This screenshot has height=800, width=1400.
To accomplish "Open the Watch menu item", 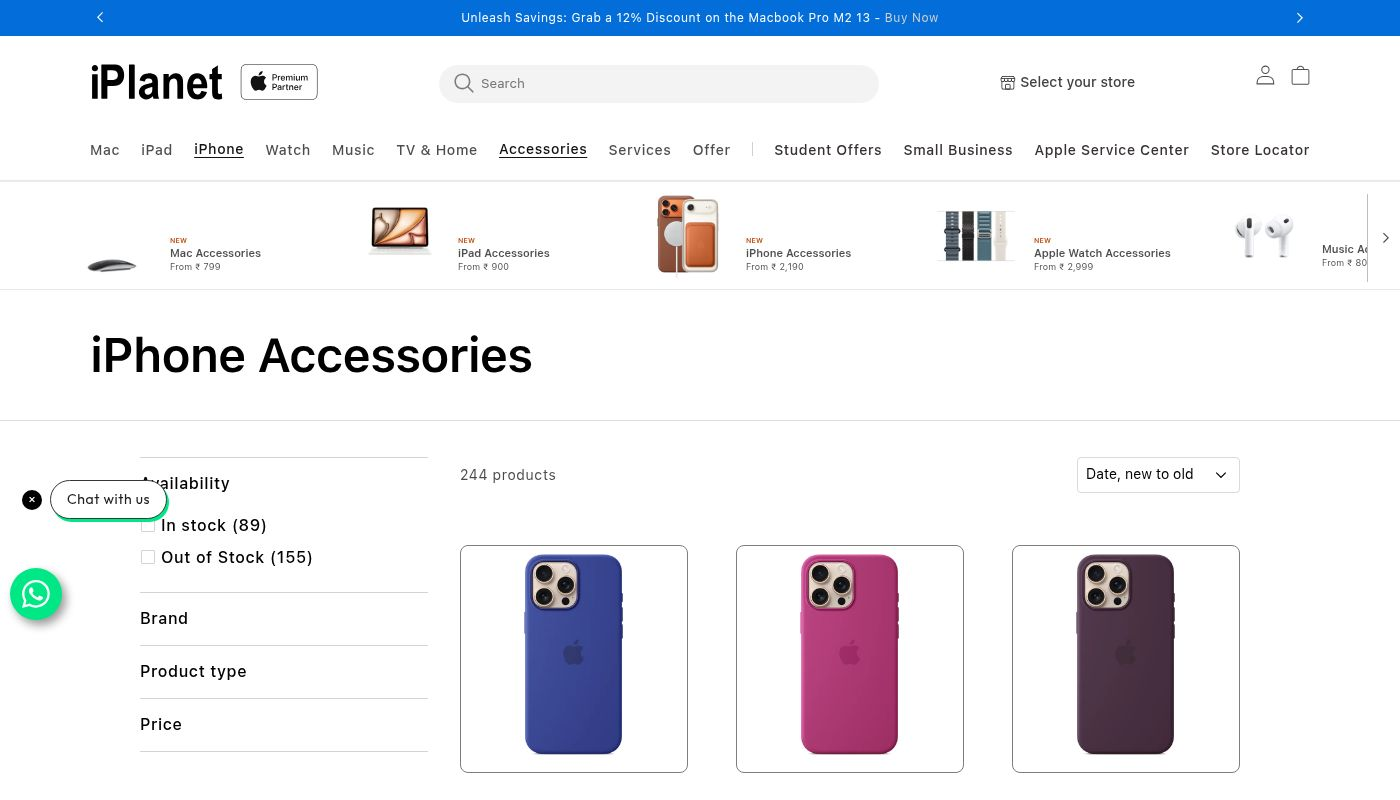I will coord(288,150).
